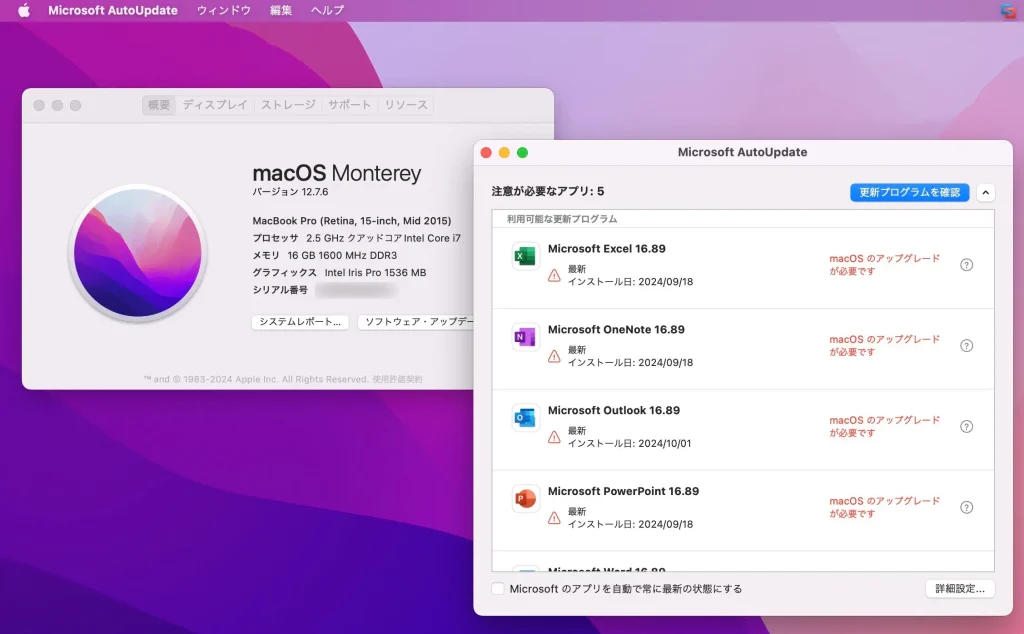Click the バージョン 12.7.6 text
The width and height of the screenshot is (1024, 634).
291,192
